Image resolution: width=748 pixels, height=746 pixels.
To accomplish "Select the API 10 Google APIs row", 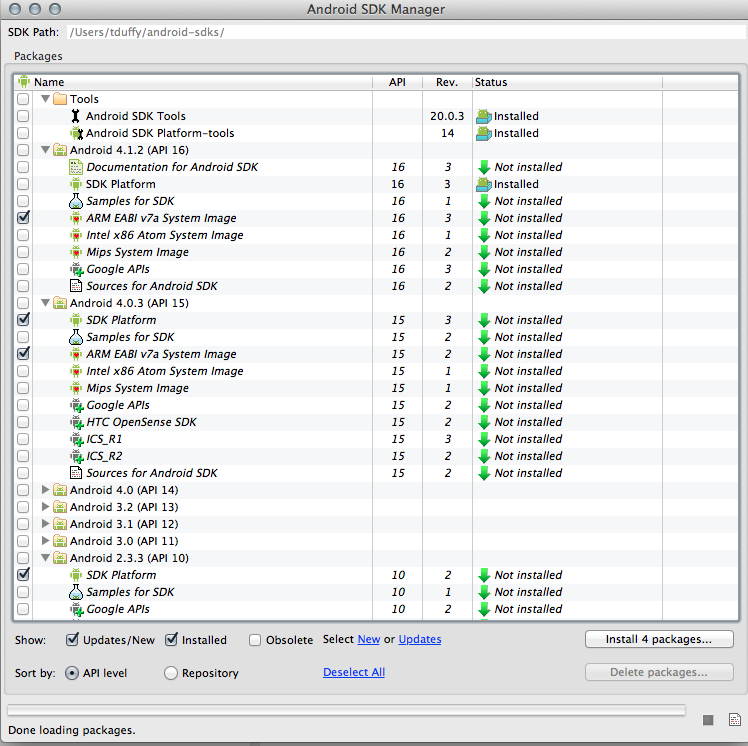I will (x=376, y=609).
